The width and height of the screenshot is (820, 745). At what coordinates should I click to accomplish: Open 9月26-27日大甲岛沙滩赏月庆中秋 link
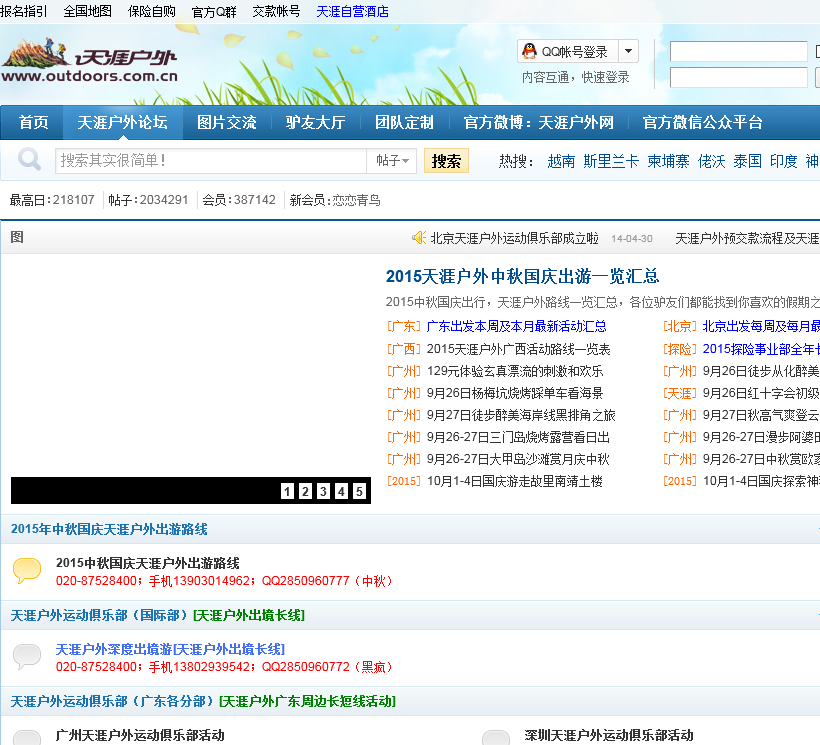point(518,459)
